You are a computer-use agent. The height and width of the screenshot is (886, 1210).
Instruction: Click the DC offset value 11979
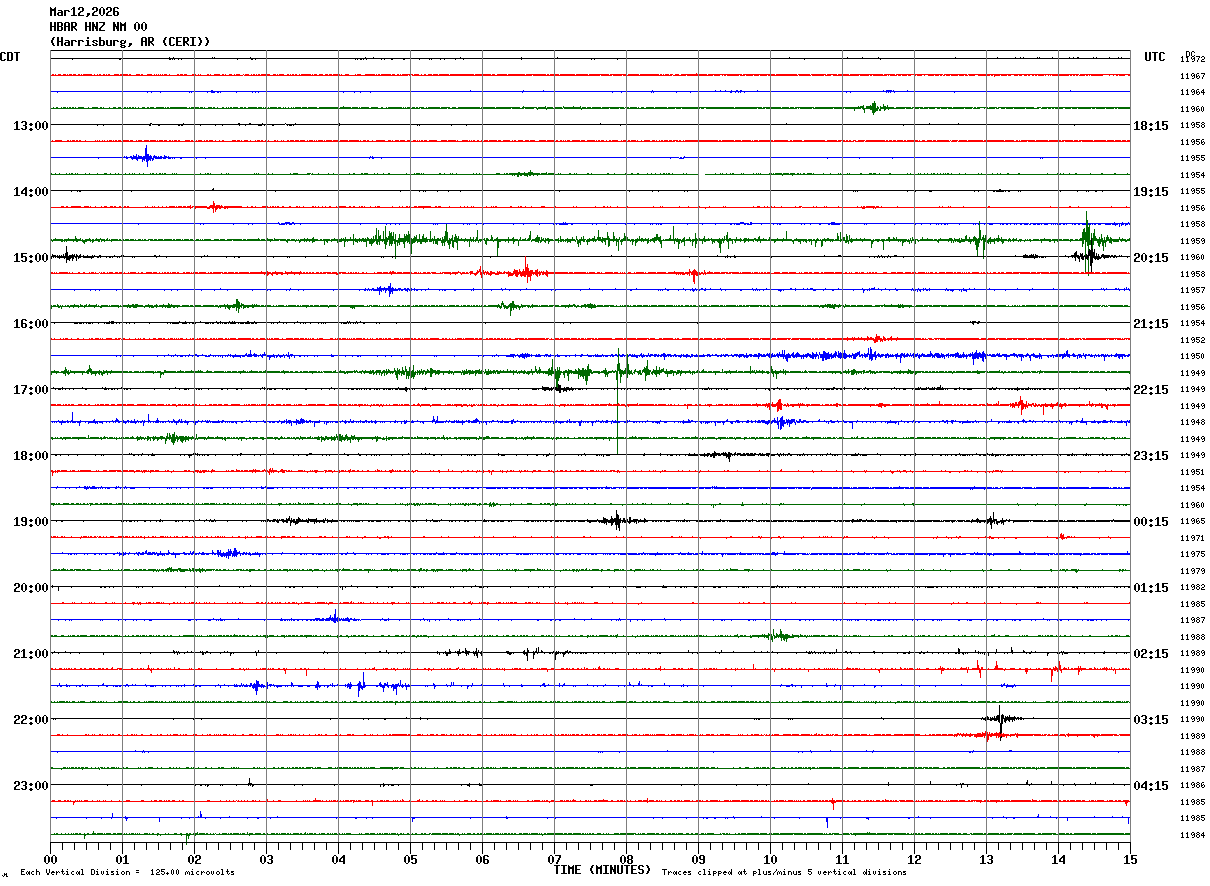click(x=1192, y=571)
